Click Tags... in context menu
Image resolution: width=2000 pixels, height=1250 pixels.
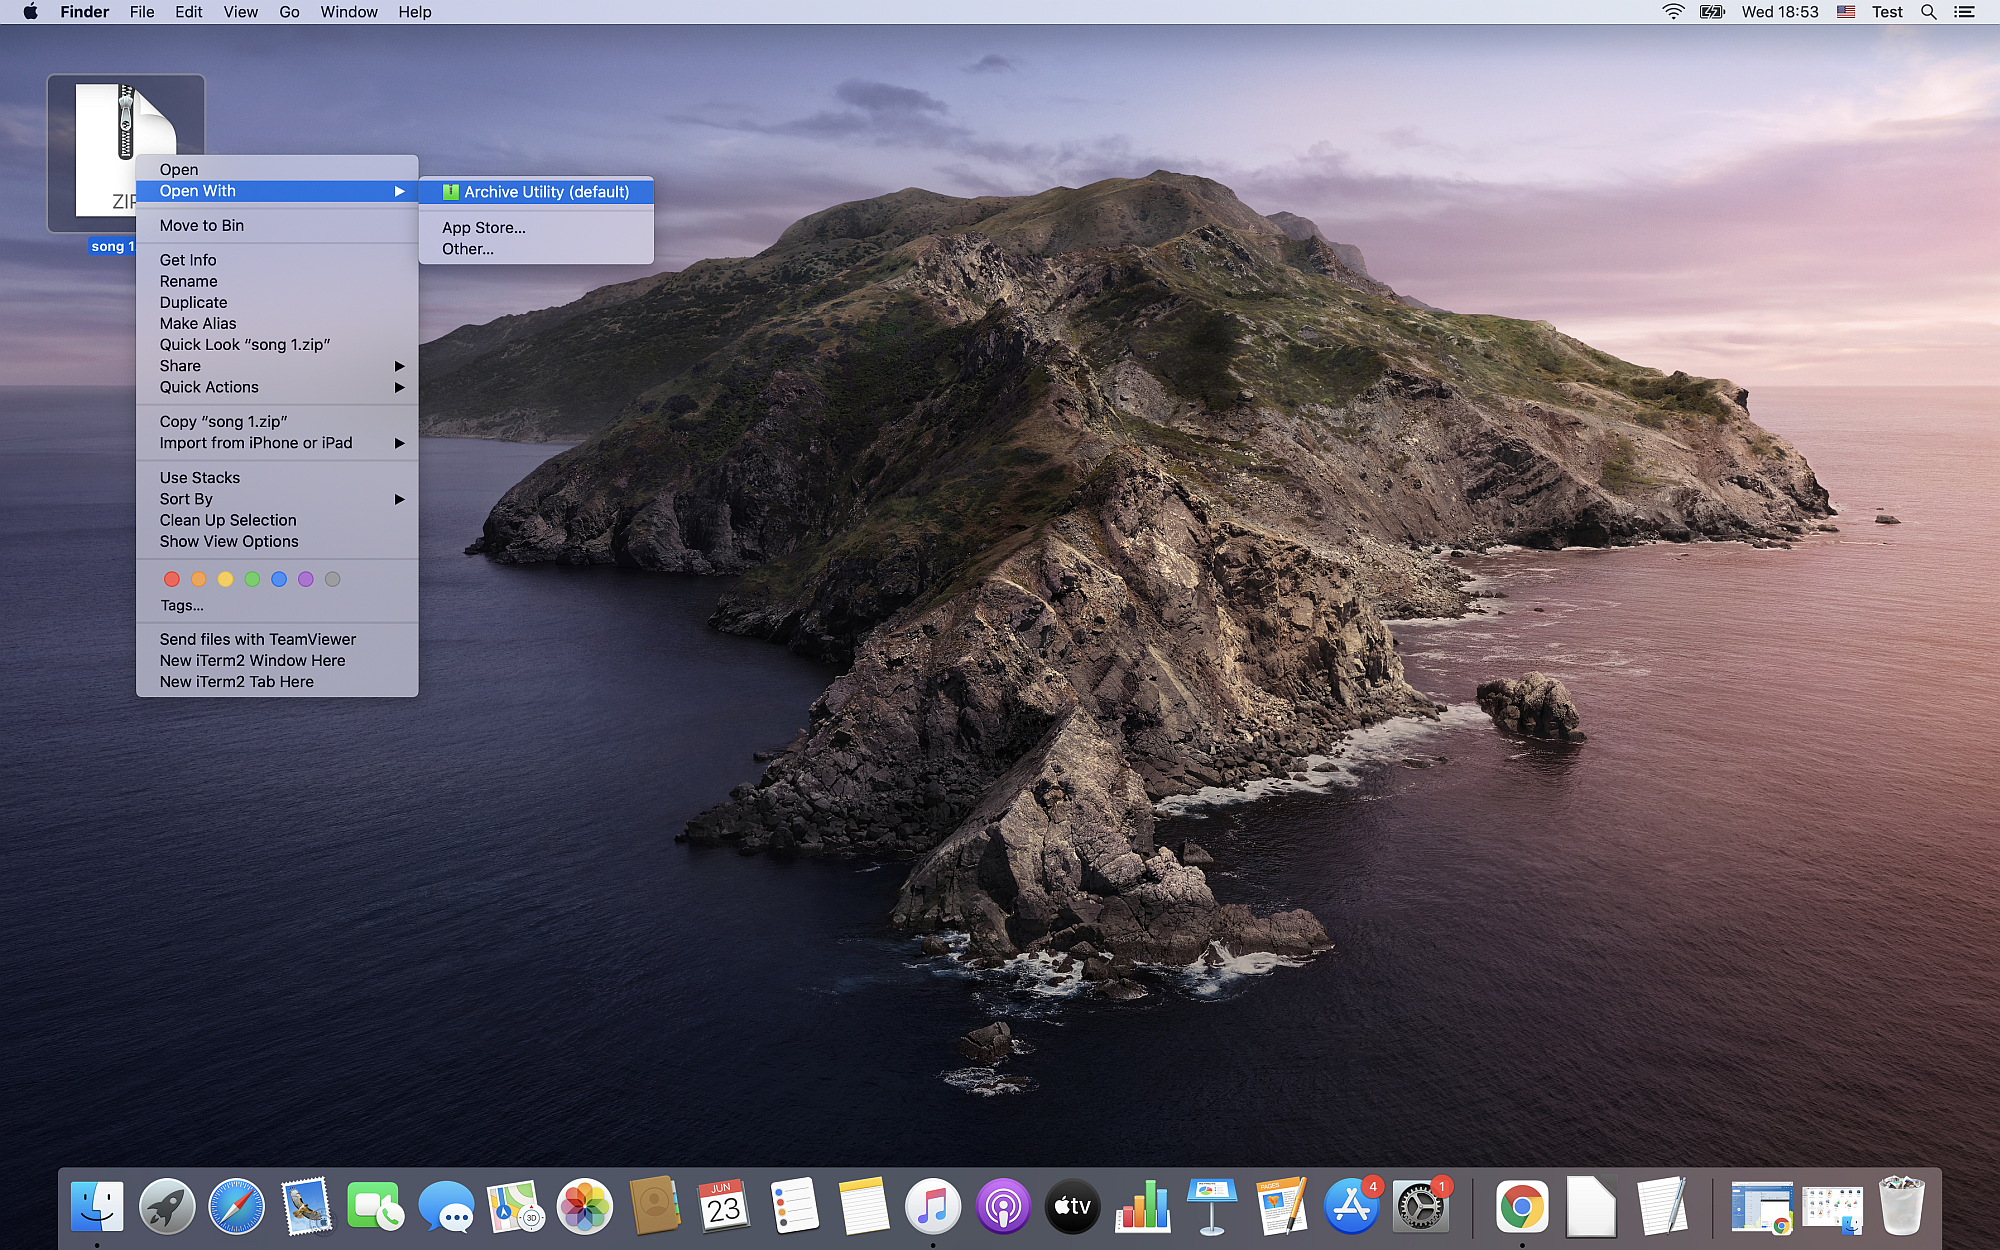click(x=182, y=606)
